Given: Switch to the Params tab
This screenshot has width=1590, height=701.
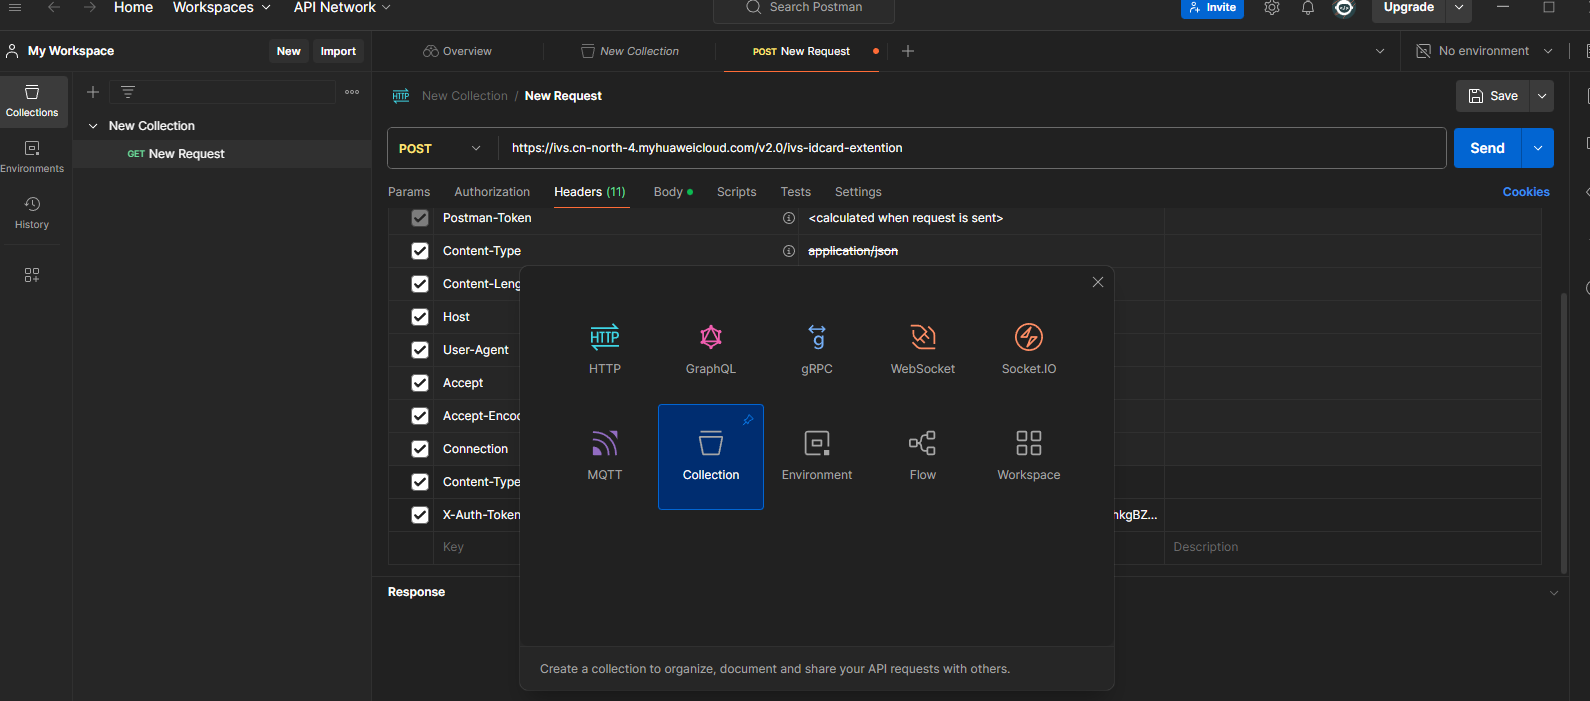Looking at the screenshot, I should coord(409,192).
